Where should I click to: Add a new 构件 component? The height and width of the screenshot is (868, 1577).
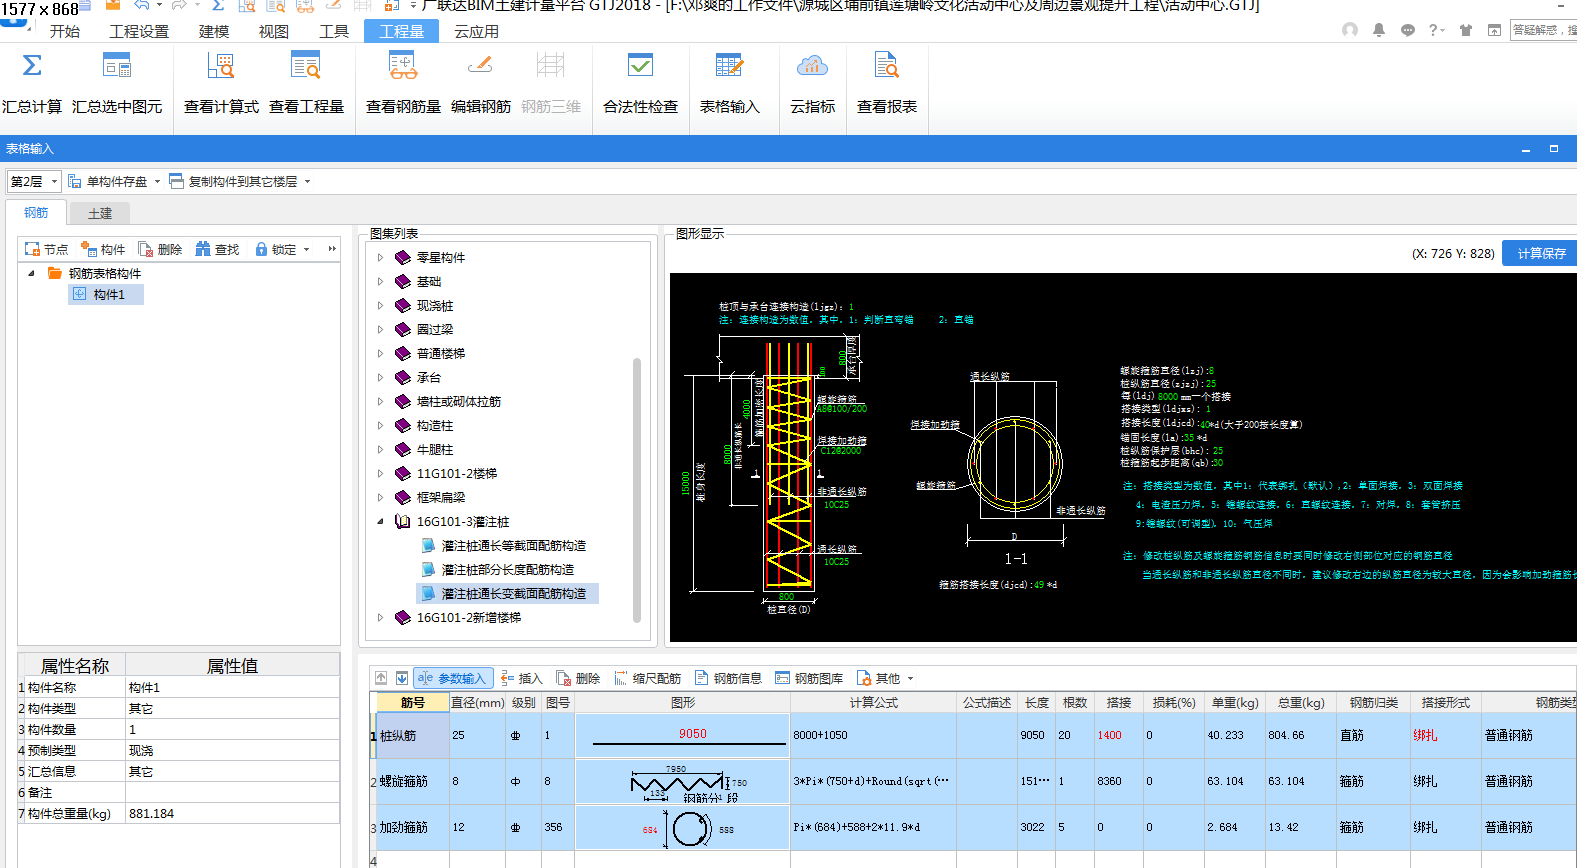click(x=103, y=249)
